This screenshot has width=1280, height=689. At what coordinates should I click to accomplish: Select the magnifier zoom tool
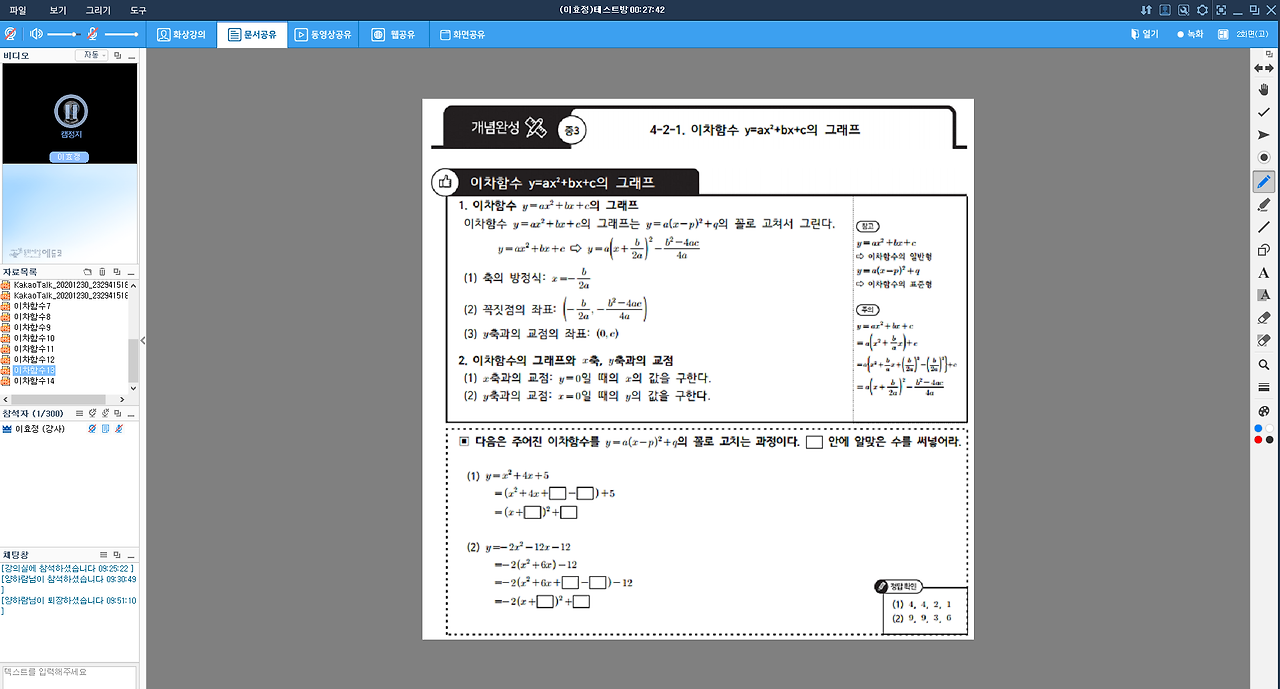pyautogui.click(x=1264, y=365)
